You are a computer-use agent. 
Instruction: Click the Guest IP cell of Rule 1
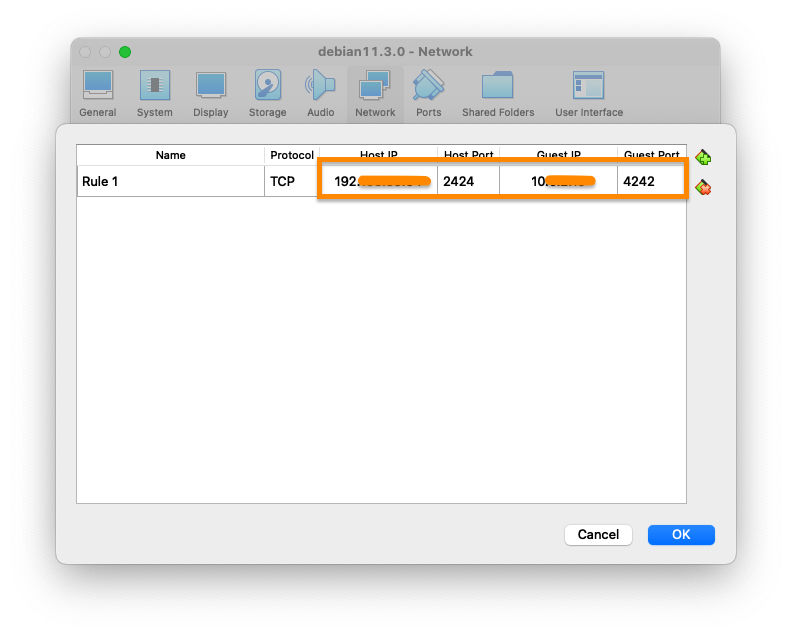click(558, 182)
